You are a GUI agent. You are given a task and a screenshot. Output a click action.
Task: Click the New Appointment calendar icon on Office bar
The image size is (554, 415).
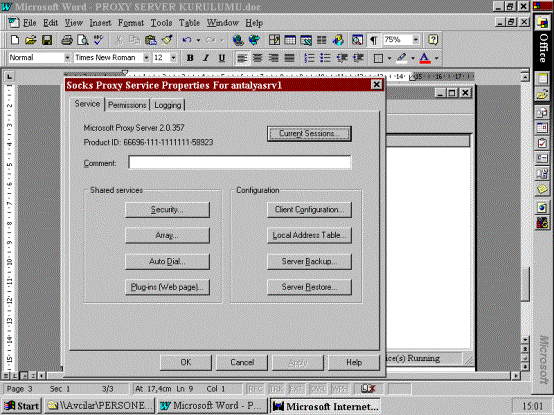tap(542, 127)
